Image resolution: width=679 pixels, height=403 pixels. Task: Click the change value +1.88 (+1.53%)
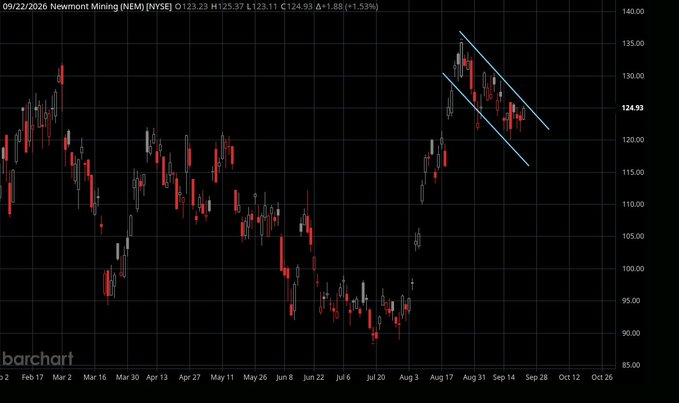[x=346, y=6]
